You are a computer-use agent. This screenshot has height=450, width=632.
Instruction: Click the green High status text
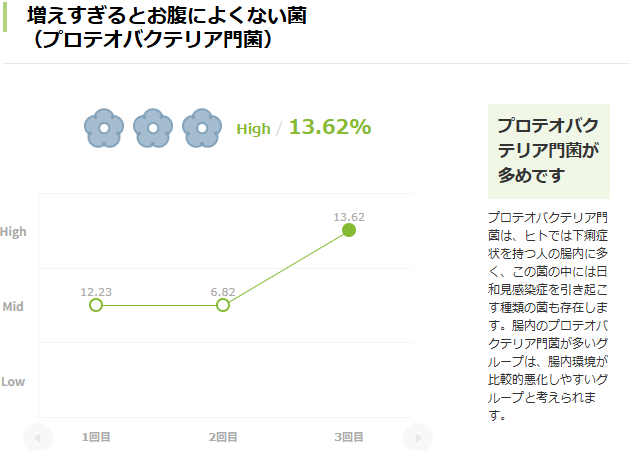[253, 129]
